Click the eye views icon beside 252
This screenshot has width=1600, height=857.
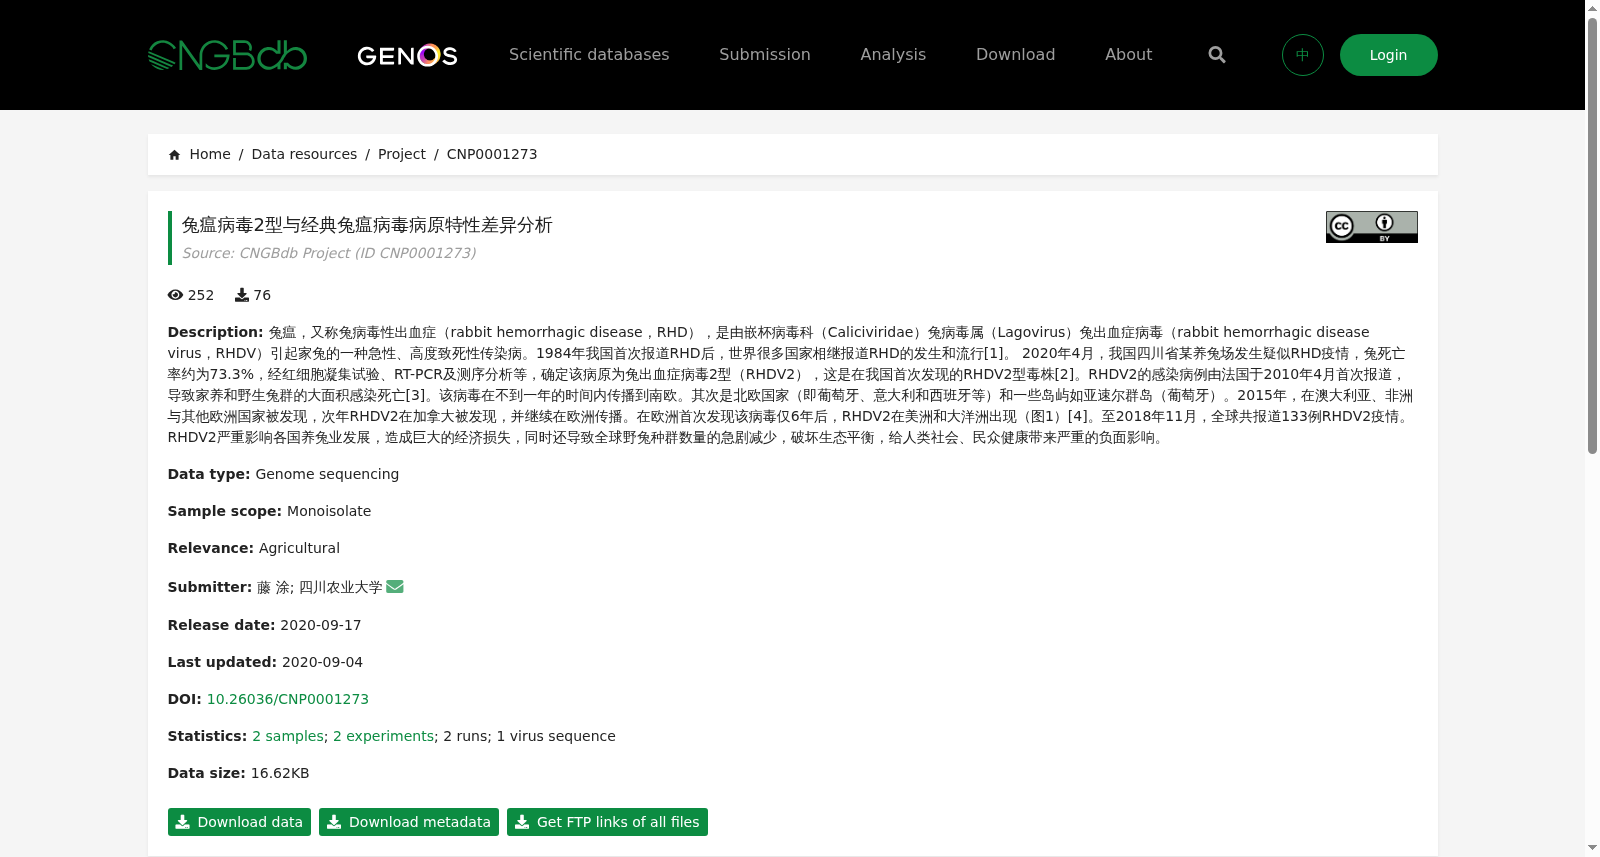pos(176,295)
